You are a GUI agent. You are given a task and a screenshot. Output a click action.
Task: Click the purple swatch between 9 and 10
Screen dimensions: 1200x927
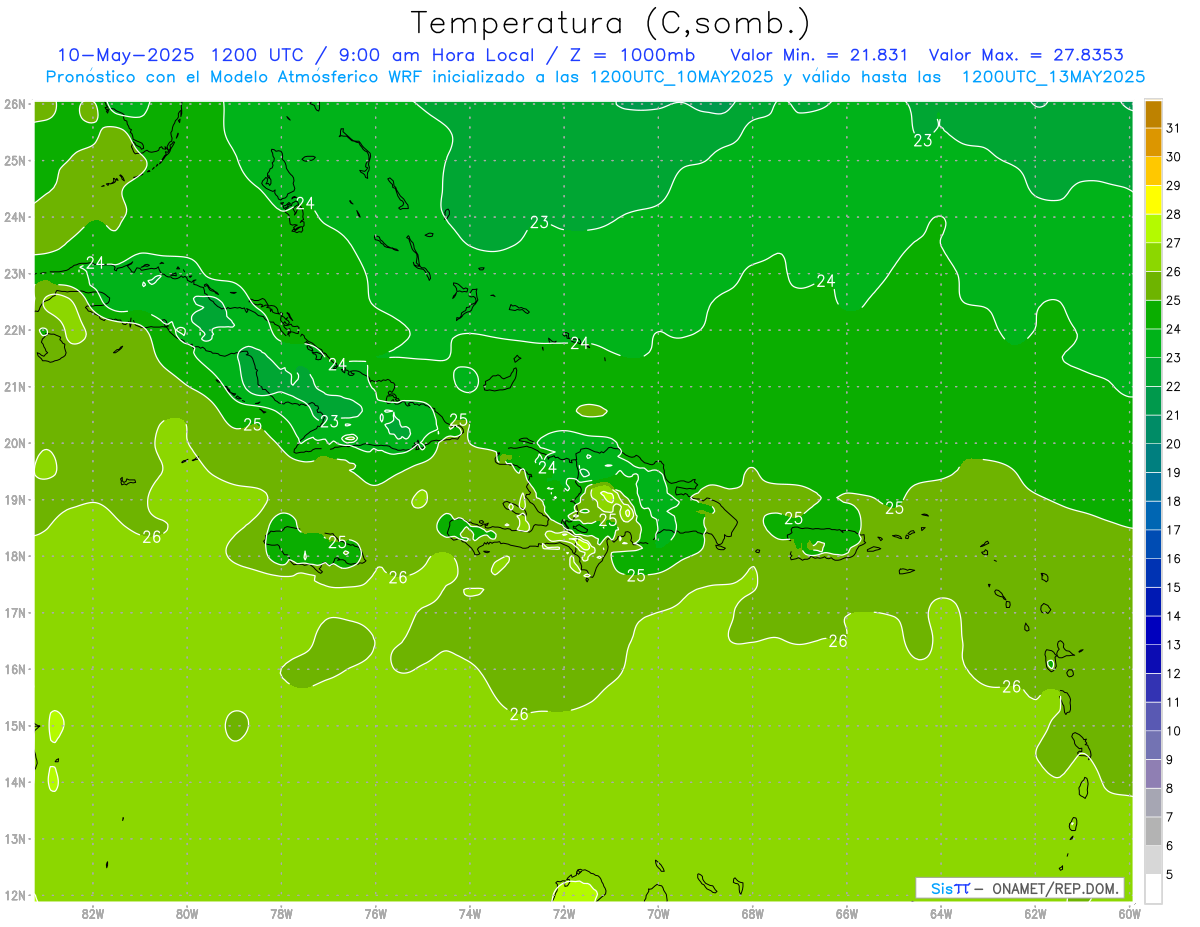1153,745
